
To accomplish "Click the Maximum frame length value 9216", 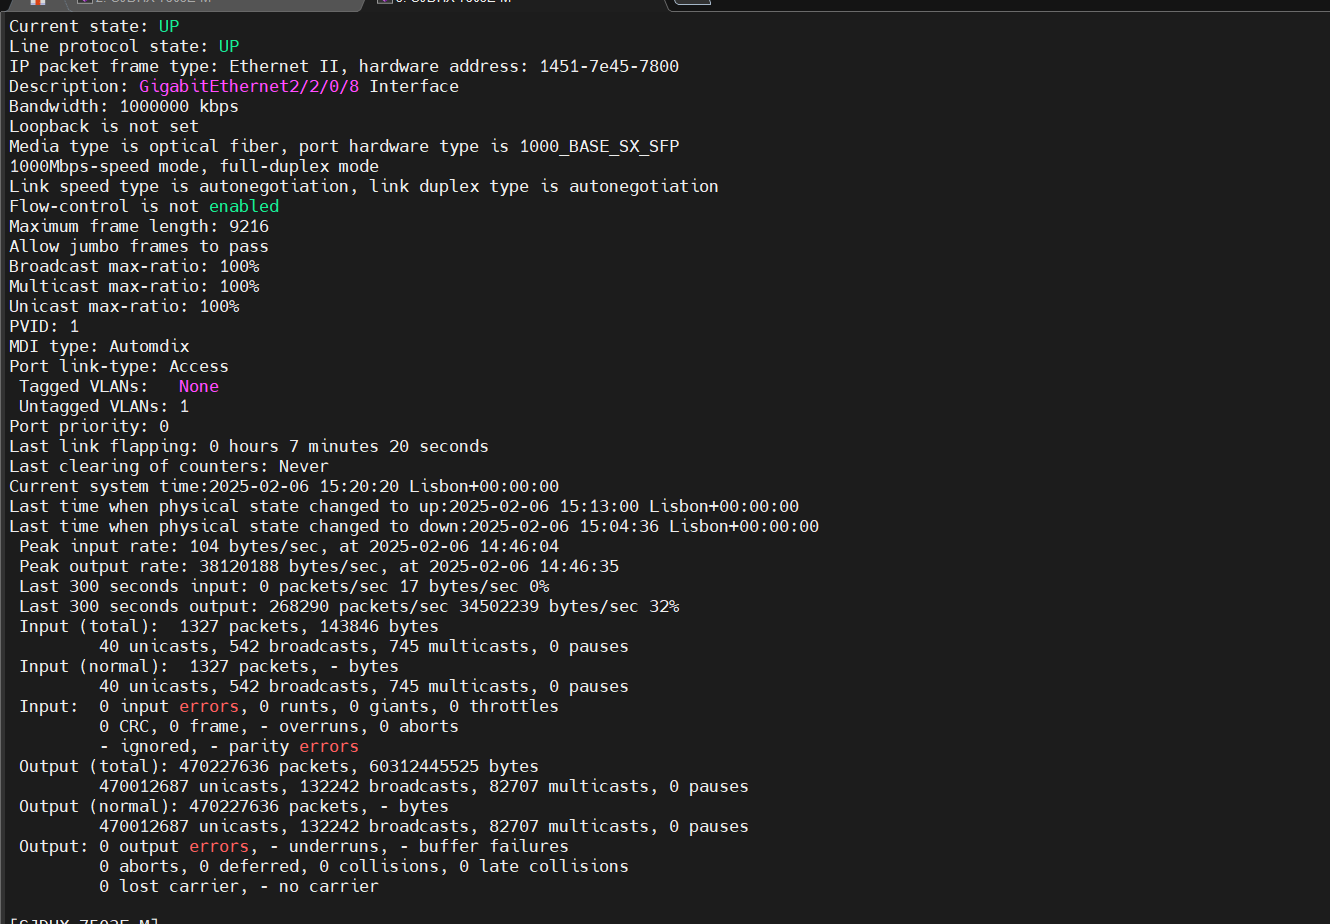I will click(249, 226).
